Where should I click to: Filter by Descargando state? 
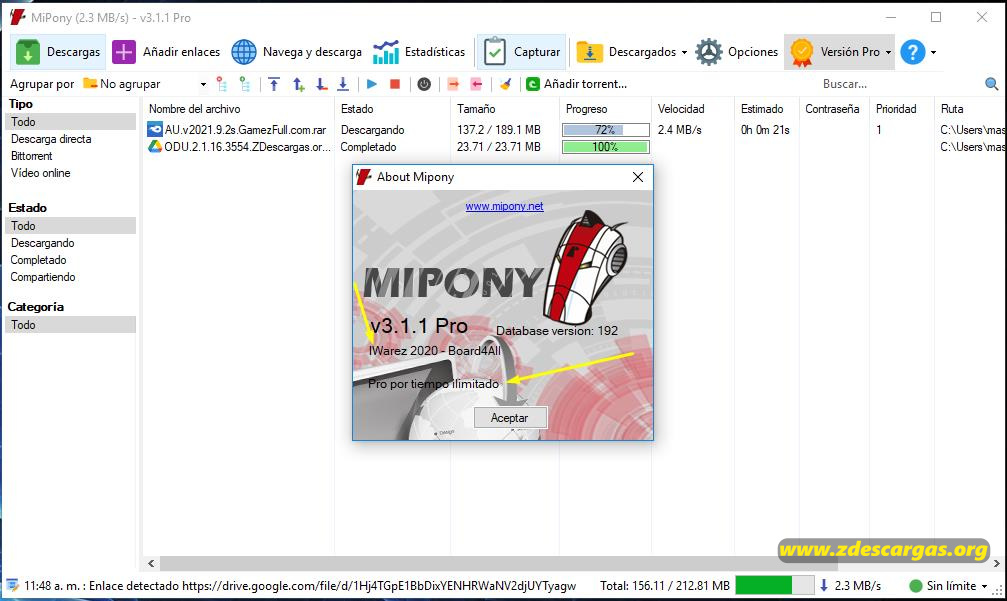42,243
